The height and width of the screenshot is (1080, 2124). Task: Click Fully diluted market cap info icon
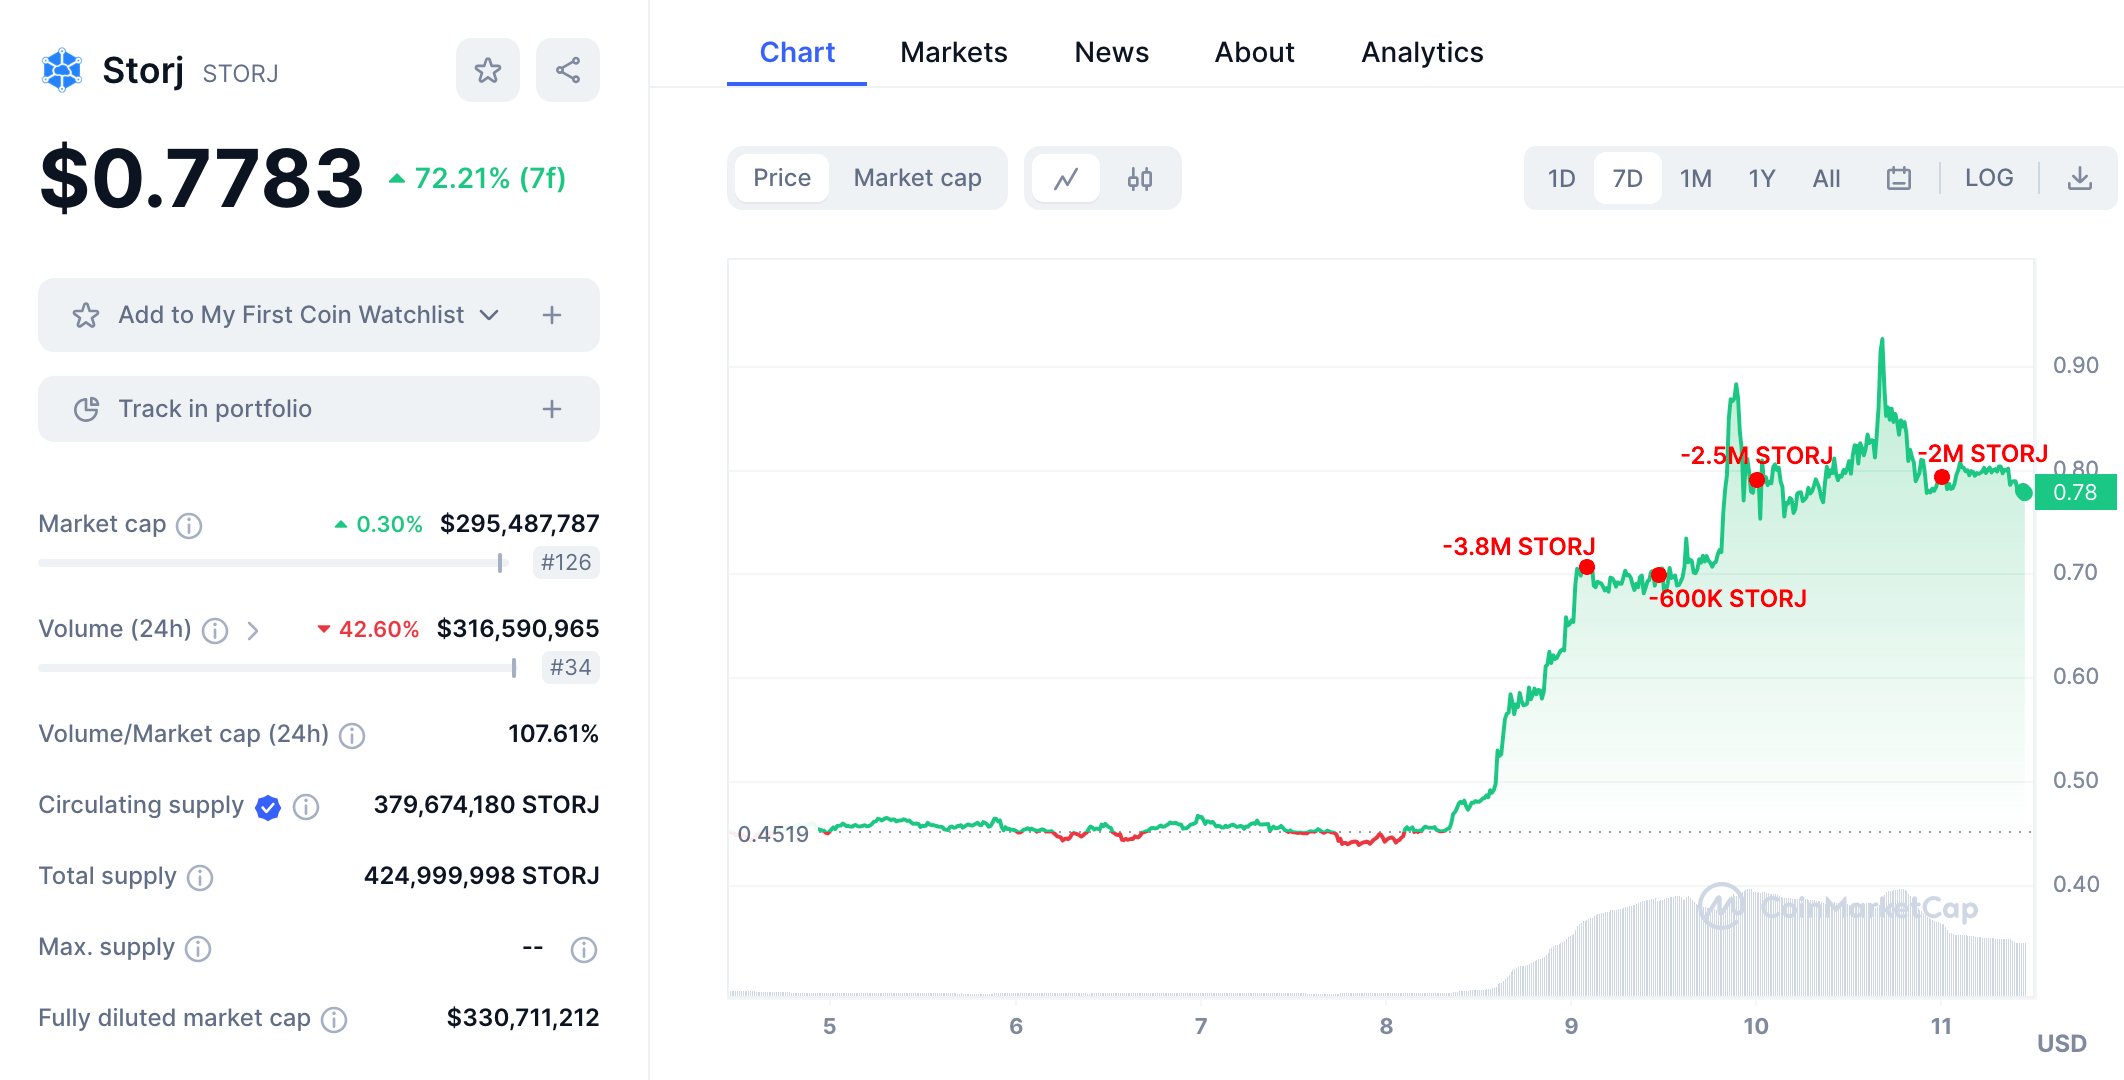pyautogui.click(x=334, y=1019)
